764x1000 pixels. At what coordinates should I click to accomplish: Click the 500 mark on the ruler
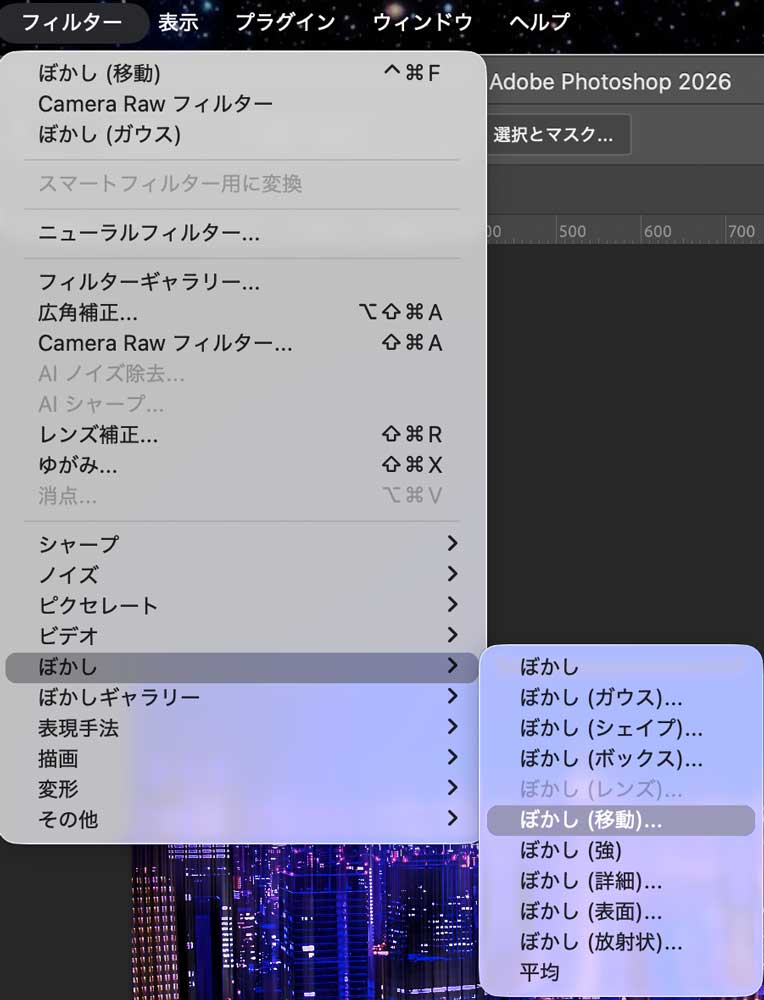pyautogui.click(x=572, y=232)
